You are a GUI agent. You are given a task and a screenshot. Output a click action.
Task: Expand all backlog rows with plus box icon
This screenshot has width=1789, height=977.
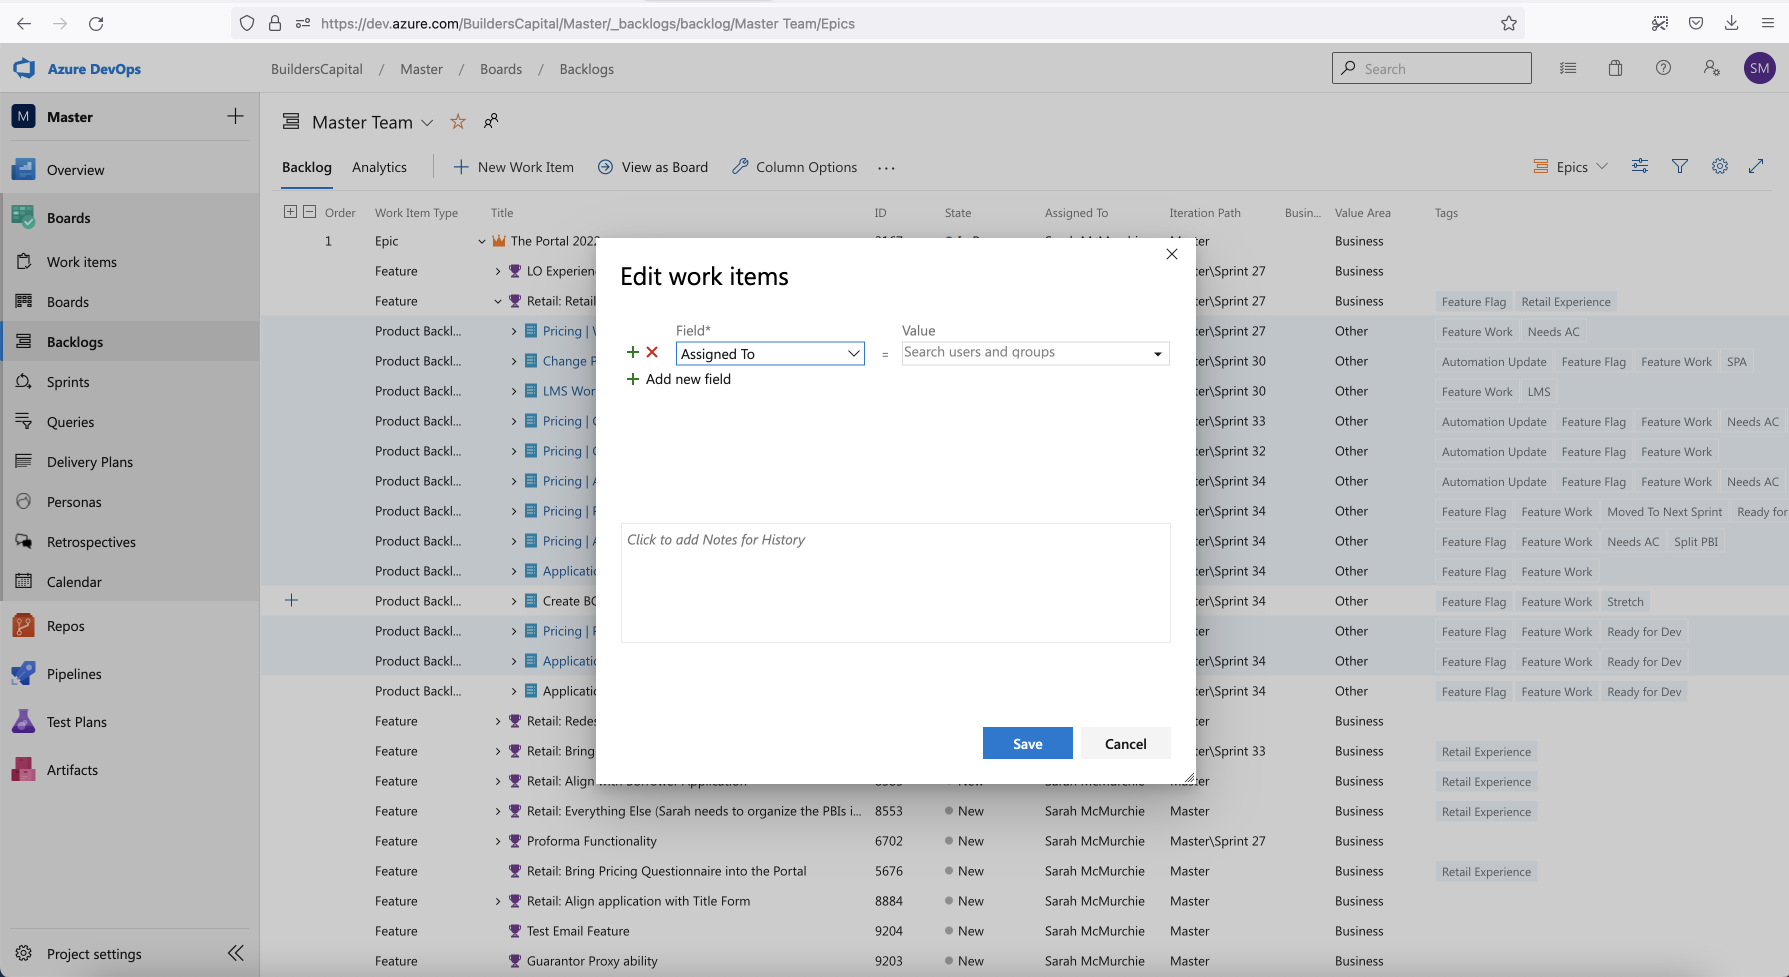pyautogui.click(x=290, y=212)
